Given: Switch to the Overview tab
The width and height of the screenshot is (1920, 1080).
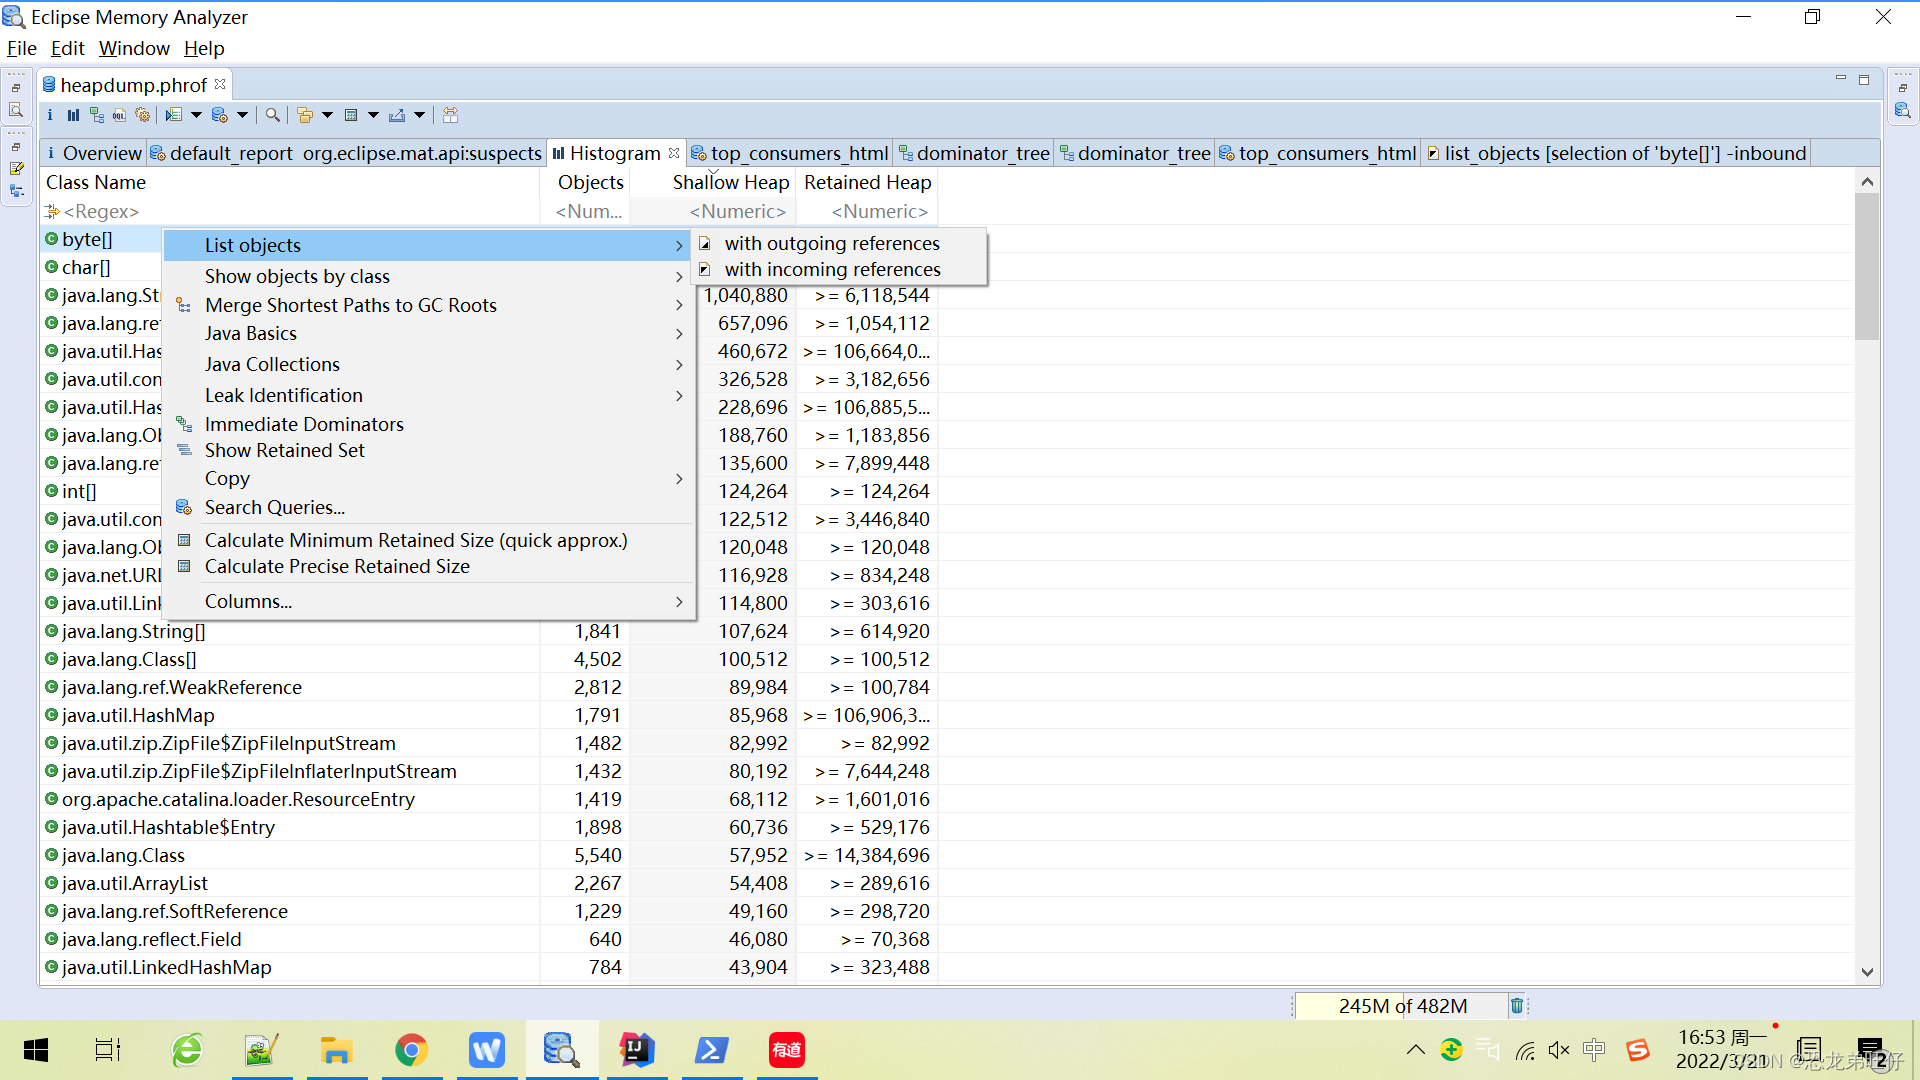Looking at the screenshot, I should tap(101, 153).
